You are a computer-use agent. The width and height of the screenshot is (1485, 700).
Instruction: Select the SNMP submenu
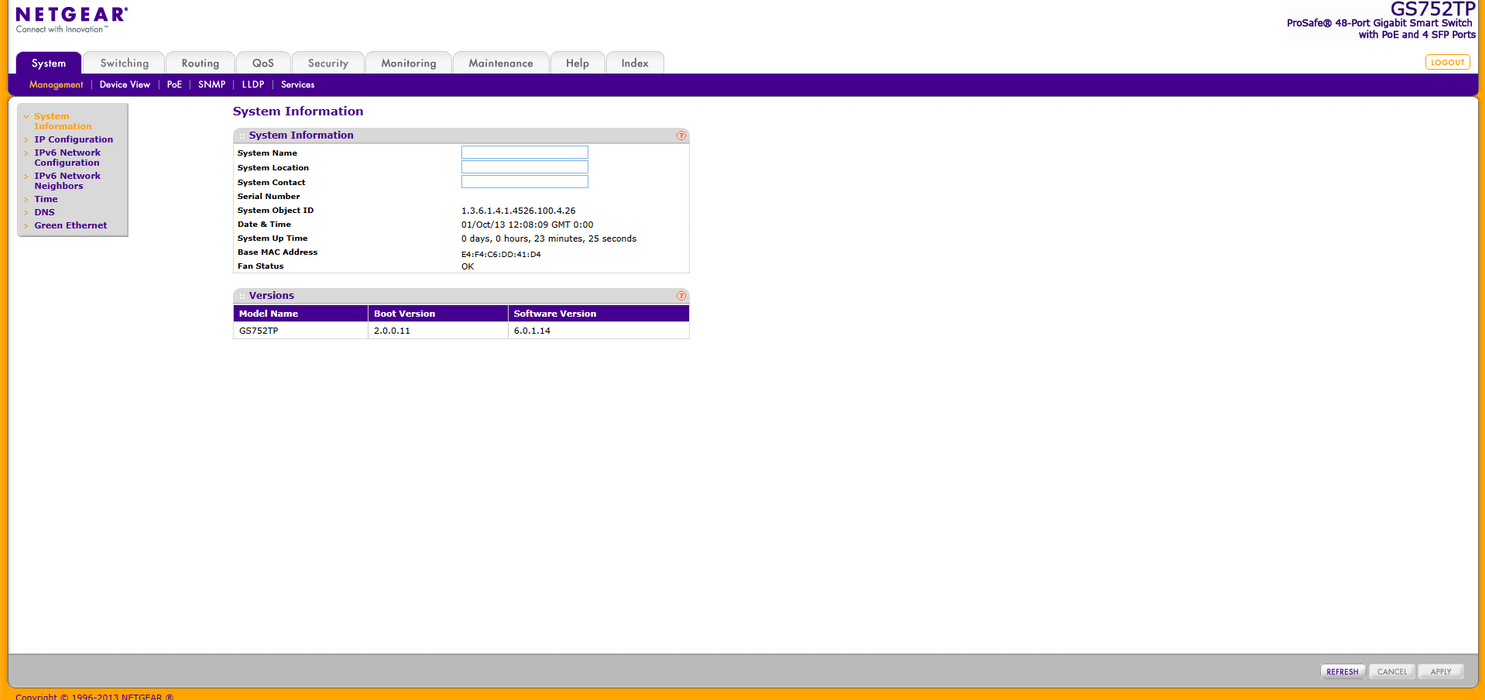(212, 85)
